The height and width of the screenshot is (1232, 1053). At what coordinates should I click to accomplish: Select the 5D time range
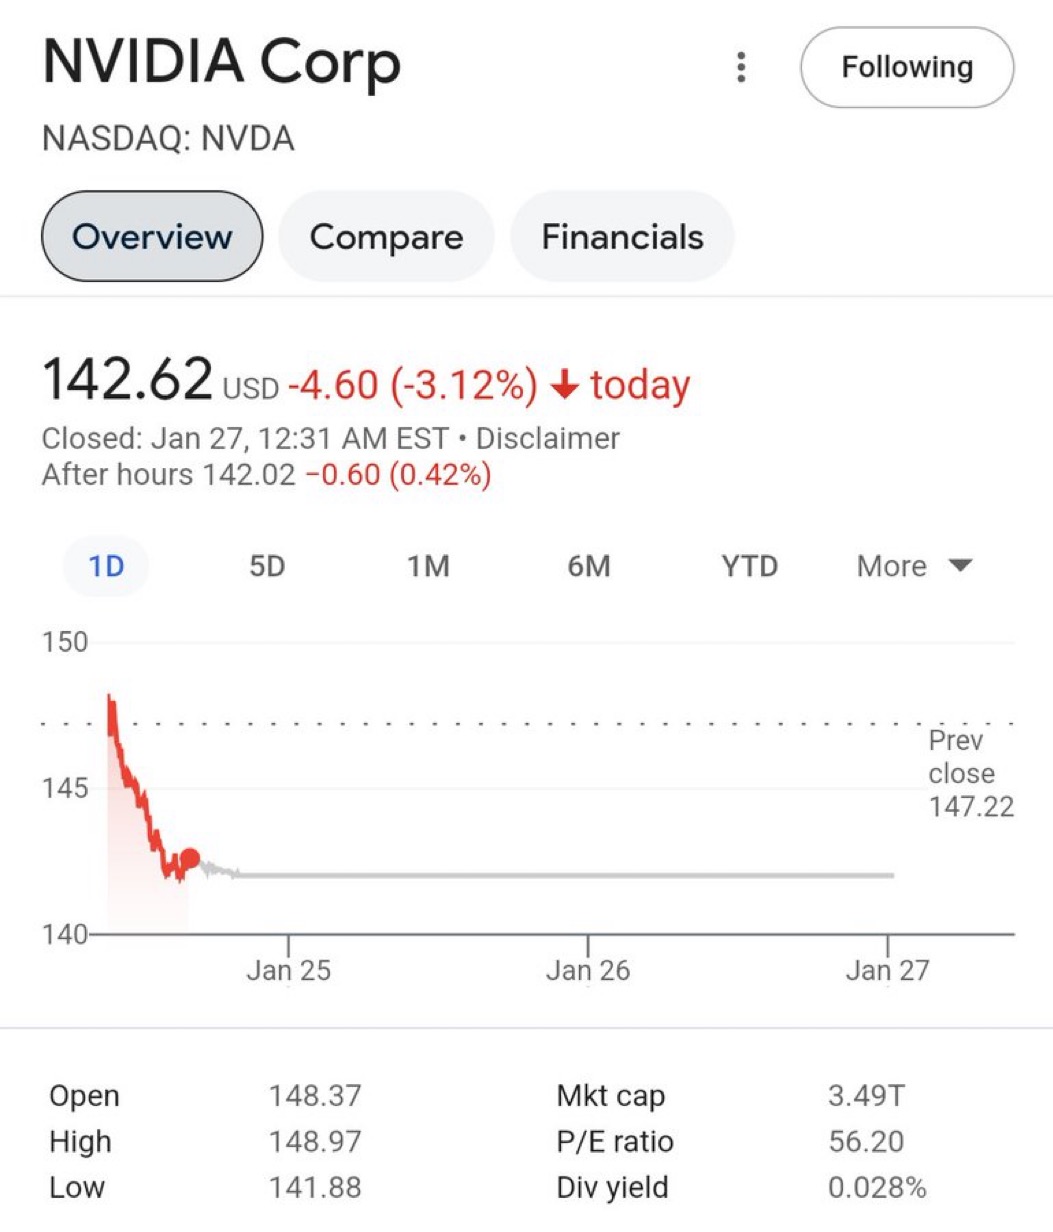[x=267, y=566]
